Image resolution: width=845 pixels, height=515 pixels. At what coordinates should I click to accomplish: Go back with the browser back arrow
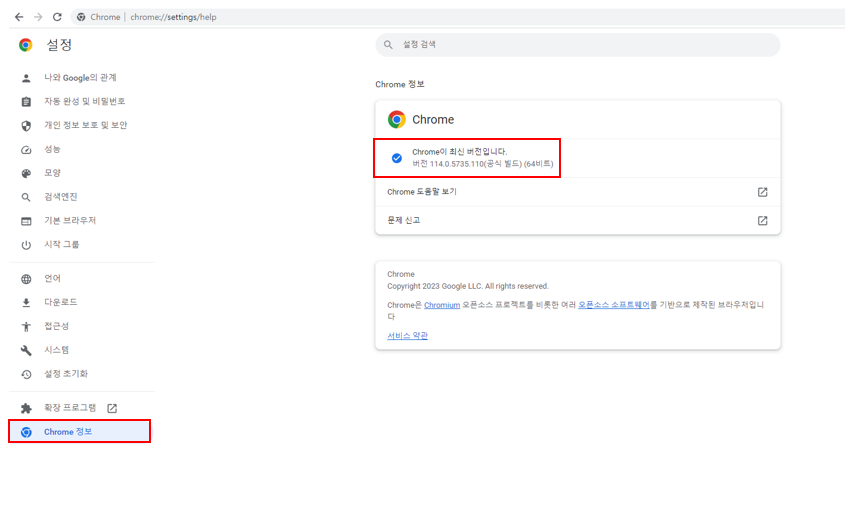tap(19, 17)
